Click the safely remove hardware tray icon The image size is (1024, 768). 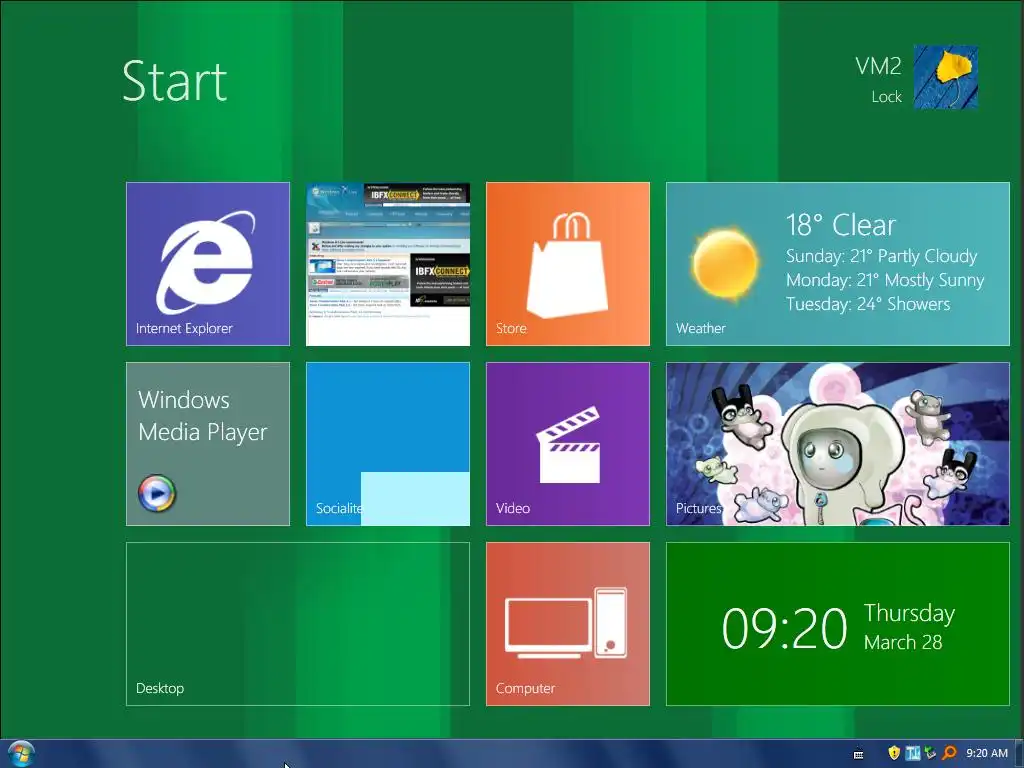pos(931,753)
